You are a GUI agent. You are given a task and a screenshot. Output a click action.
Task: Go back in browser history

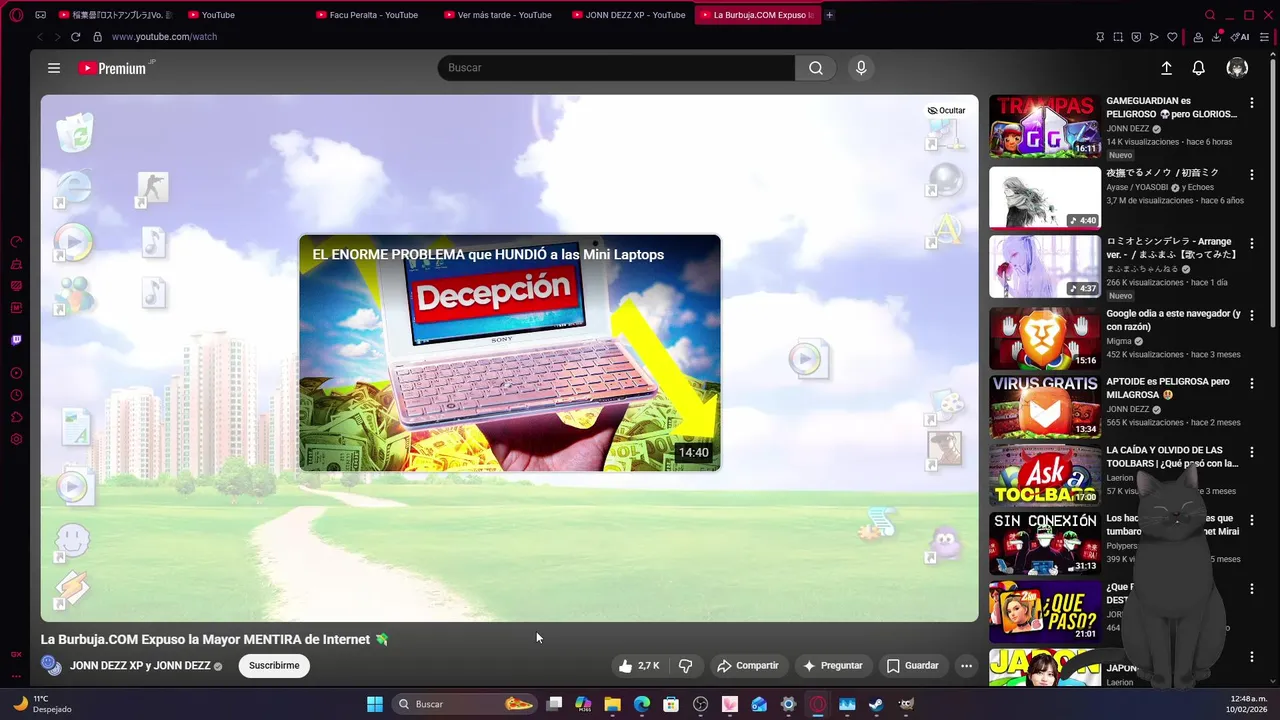(x=40, y=37)
